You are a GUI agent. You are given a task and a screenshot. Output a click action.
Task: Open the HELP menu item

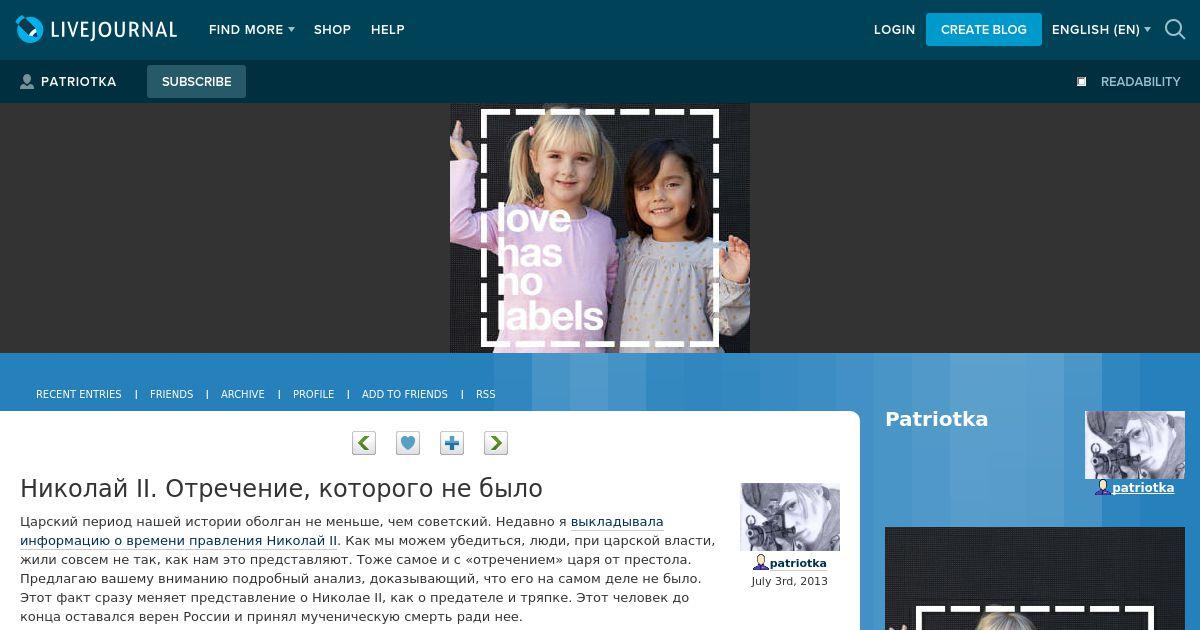(x=388, y=30)
